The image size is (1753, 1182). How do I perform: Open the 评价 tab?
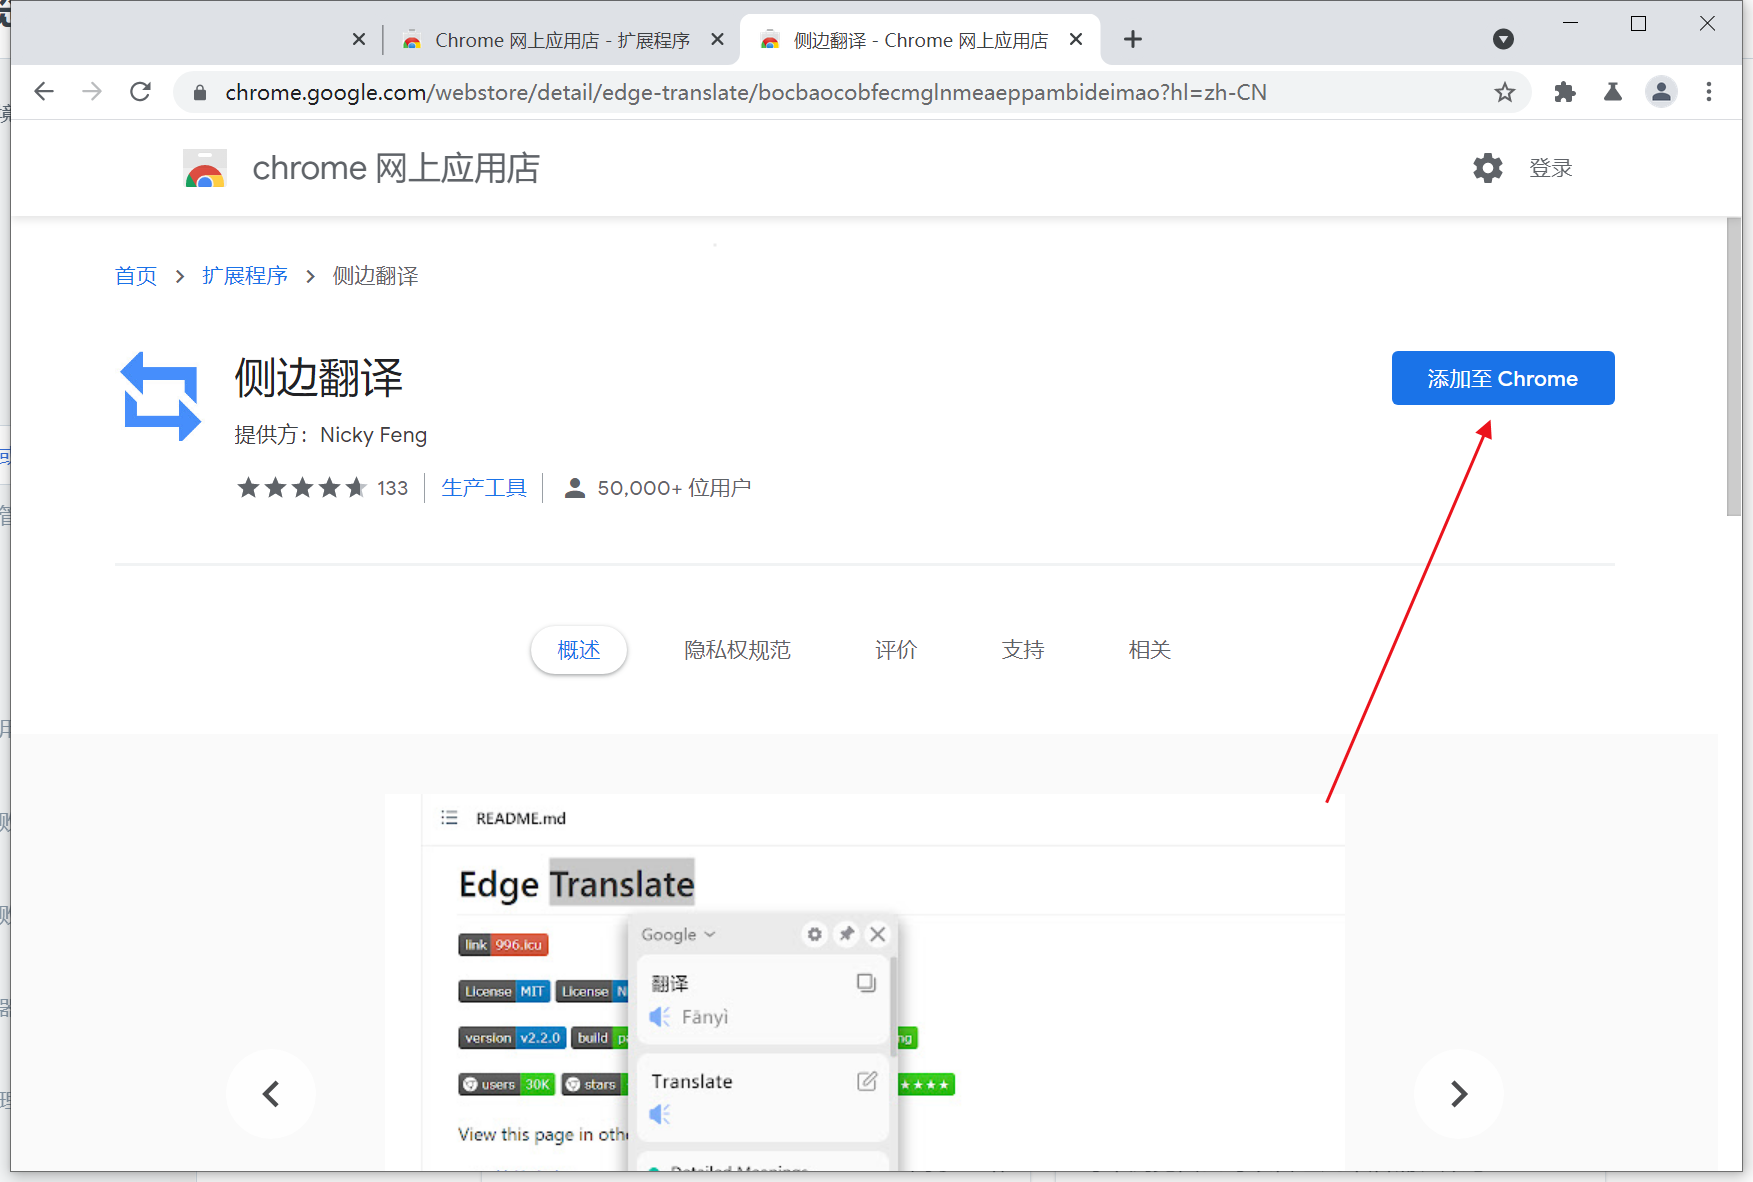point(896,650)
